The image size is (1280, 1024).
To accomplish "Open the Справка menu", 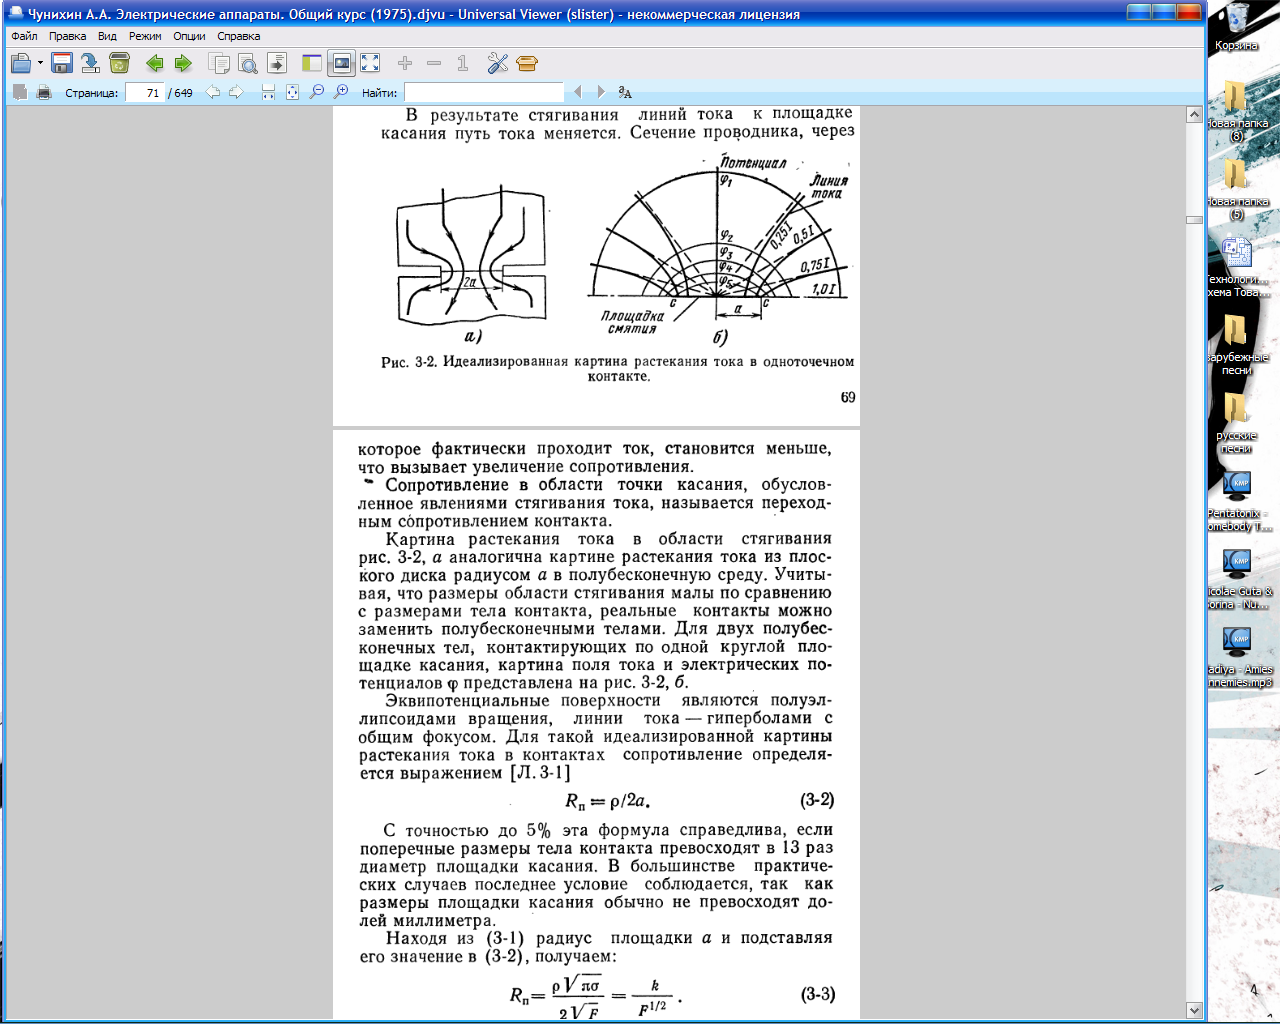I will (238, 36).
